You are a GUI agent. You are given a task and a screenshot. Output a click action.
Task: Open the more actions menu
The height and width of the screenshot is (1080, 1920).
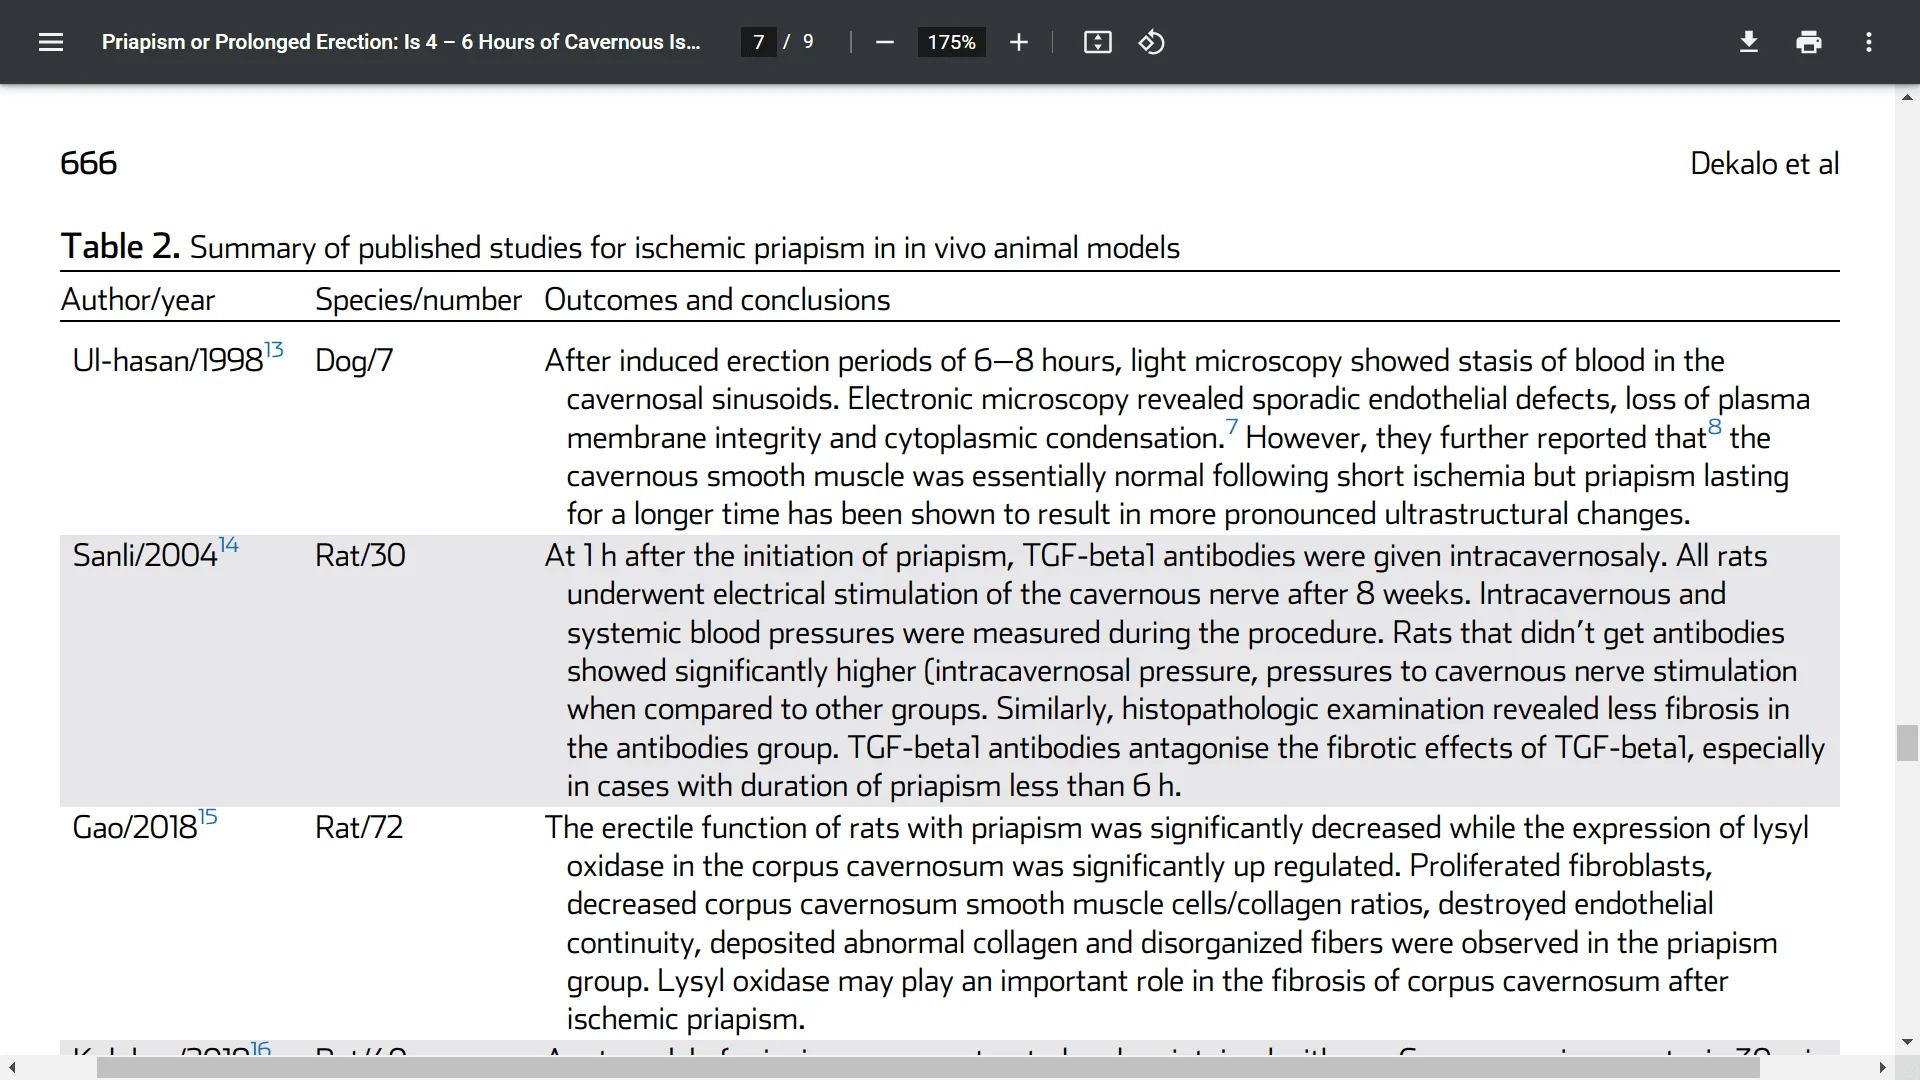click(x=1868, y=42)
